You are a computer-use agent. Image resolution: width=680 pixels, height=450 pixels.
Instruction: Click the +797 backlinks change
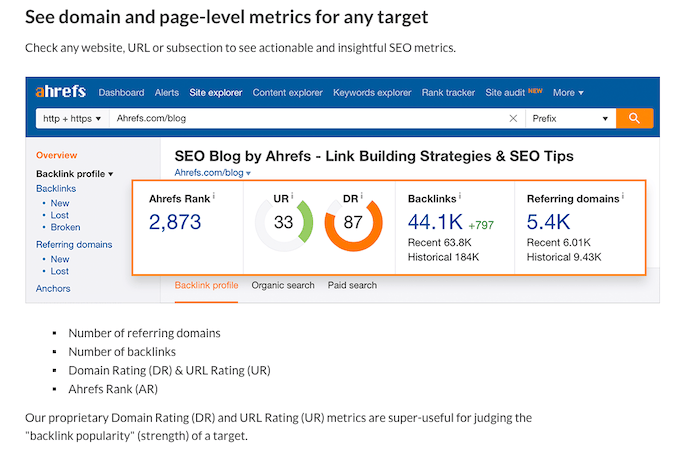tap(481, 225)
